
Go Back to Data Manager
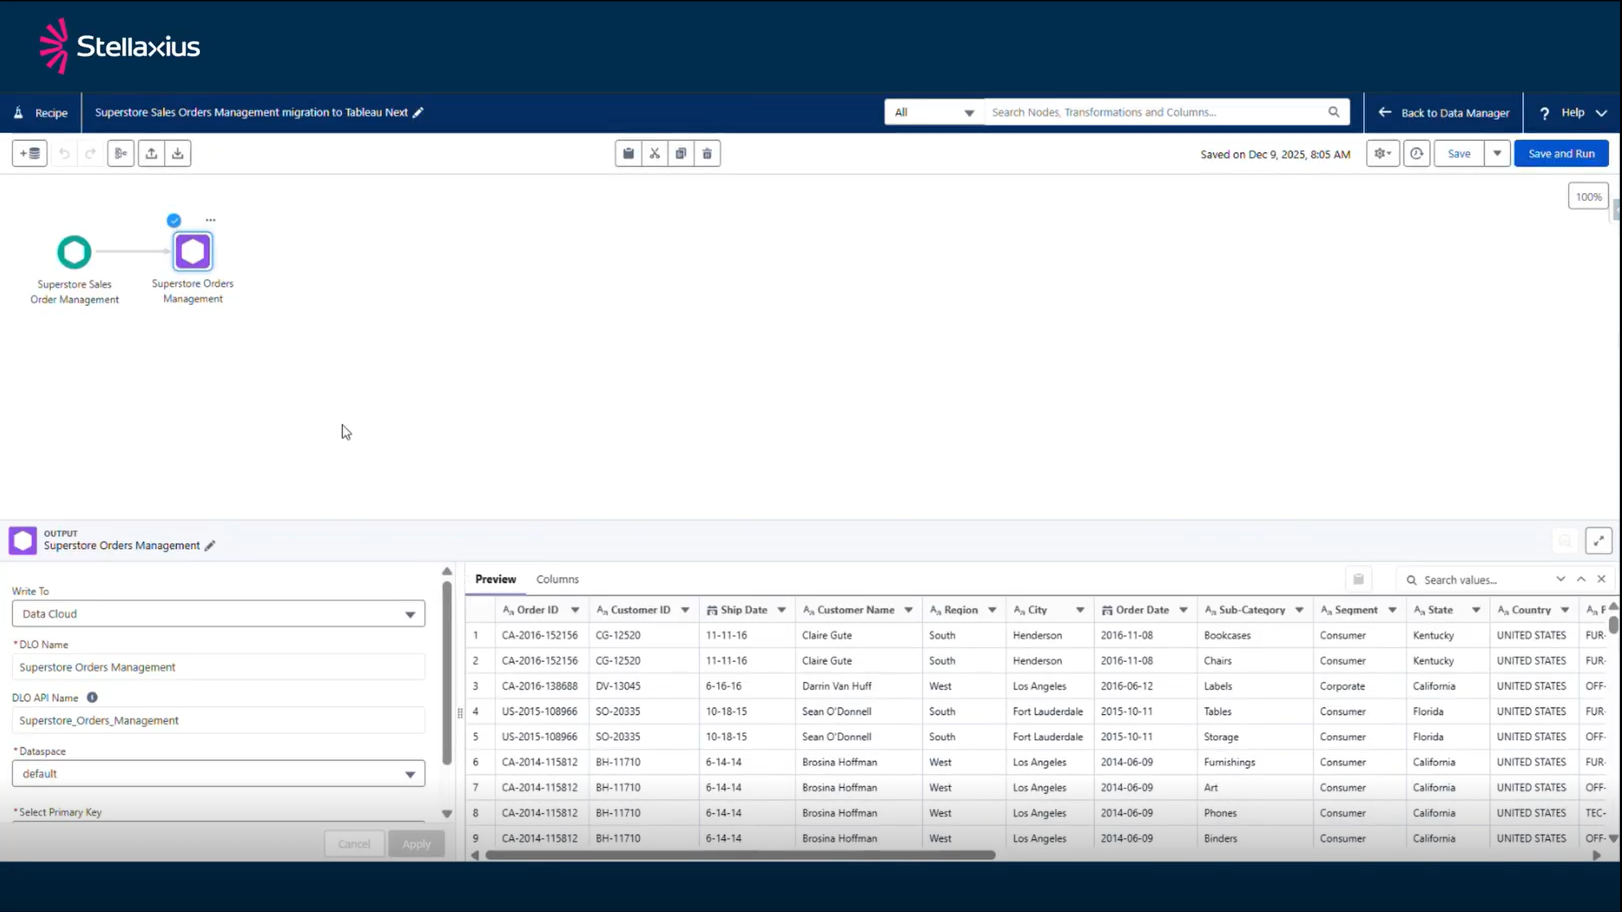pyautogui.click(x=1443, y=112)
